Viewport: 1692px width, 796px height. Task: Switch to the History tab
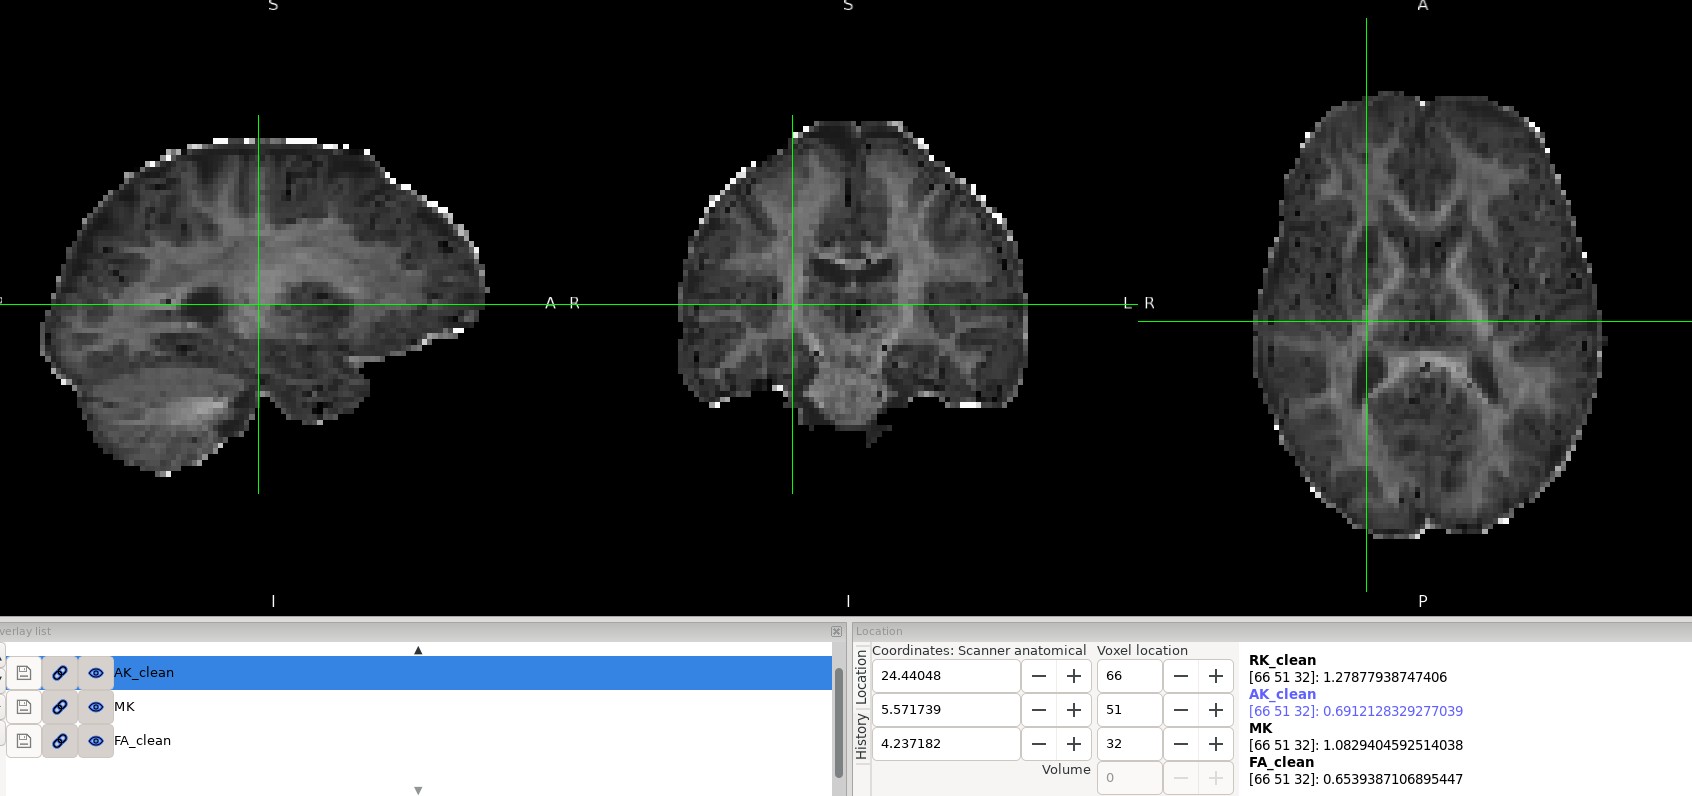(862, 737)
